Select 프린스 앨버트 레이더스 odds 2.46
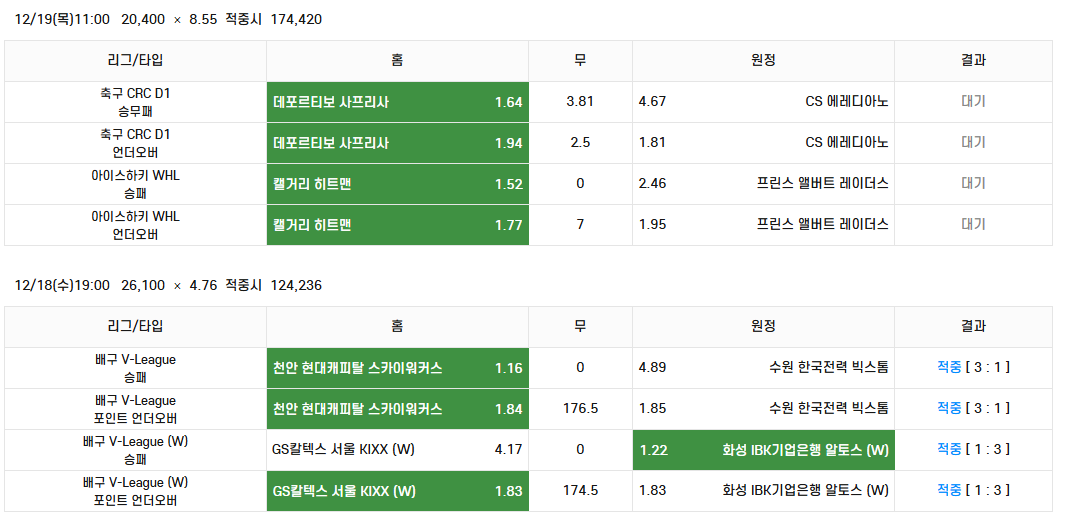 [x=763, y=184]
